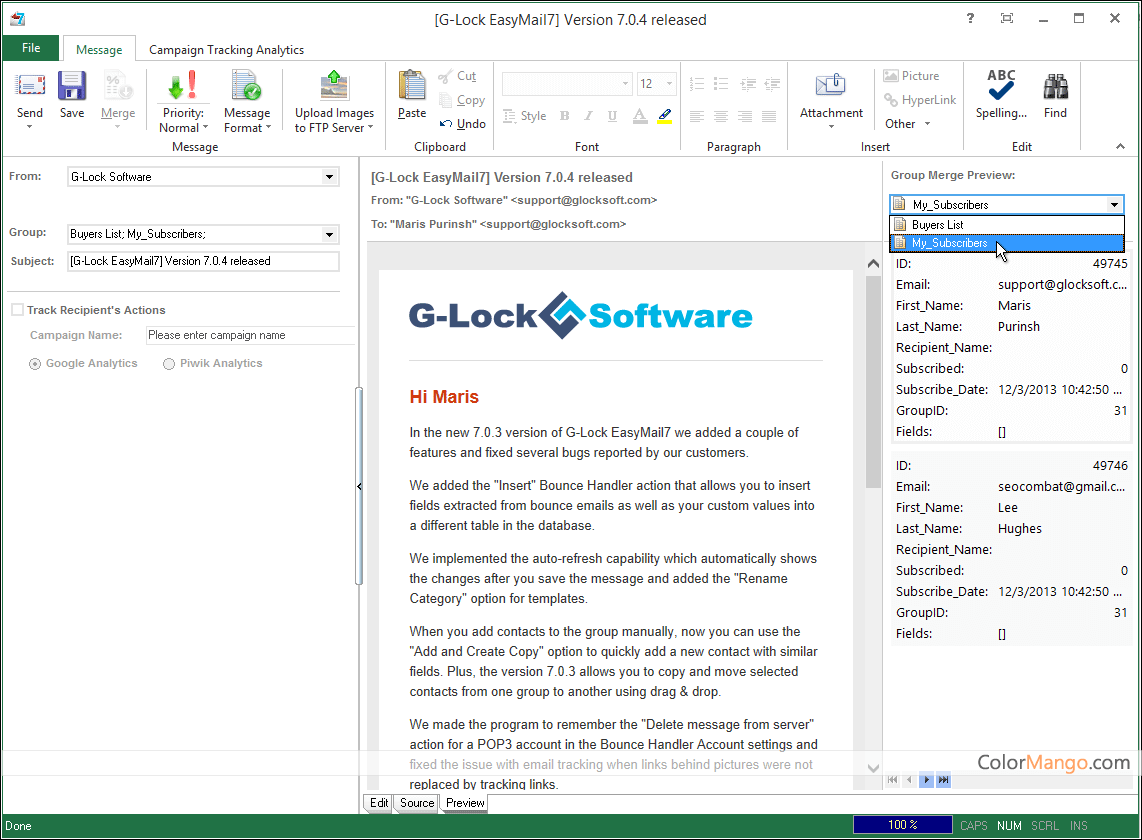Switch to the Source view tab

(417, 803)
